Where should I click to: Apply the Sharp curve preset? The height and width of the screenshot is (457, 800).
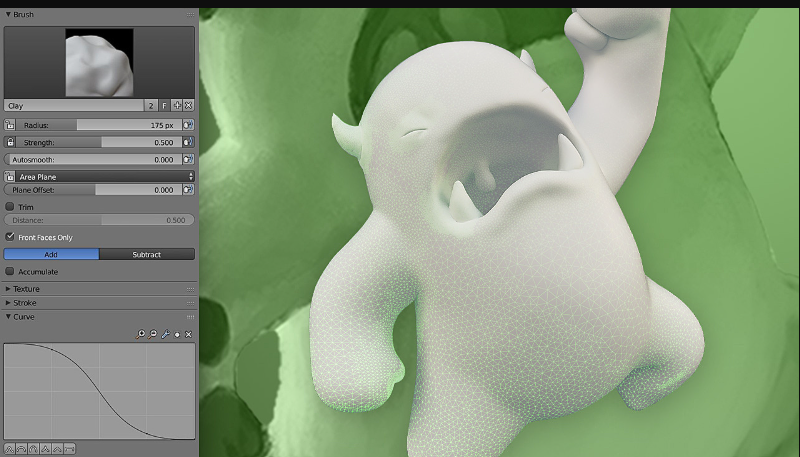pyautogui.click(x=45, y=449)
